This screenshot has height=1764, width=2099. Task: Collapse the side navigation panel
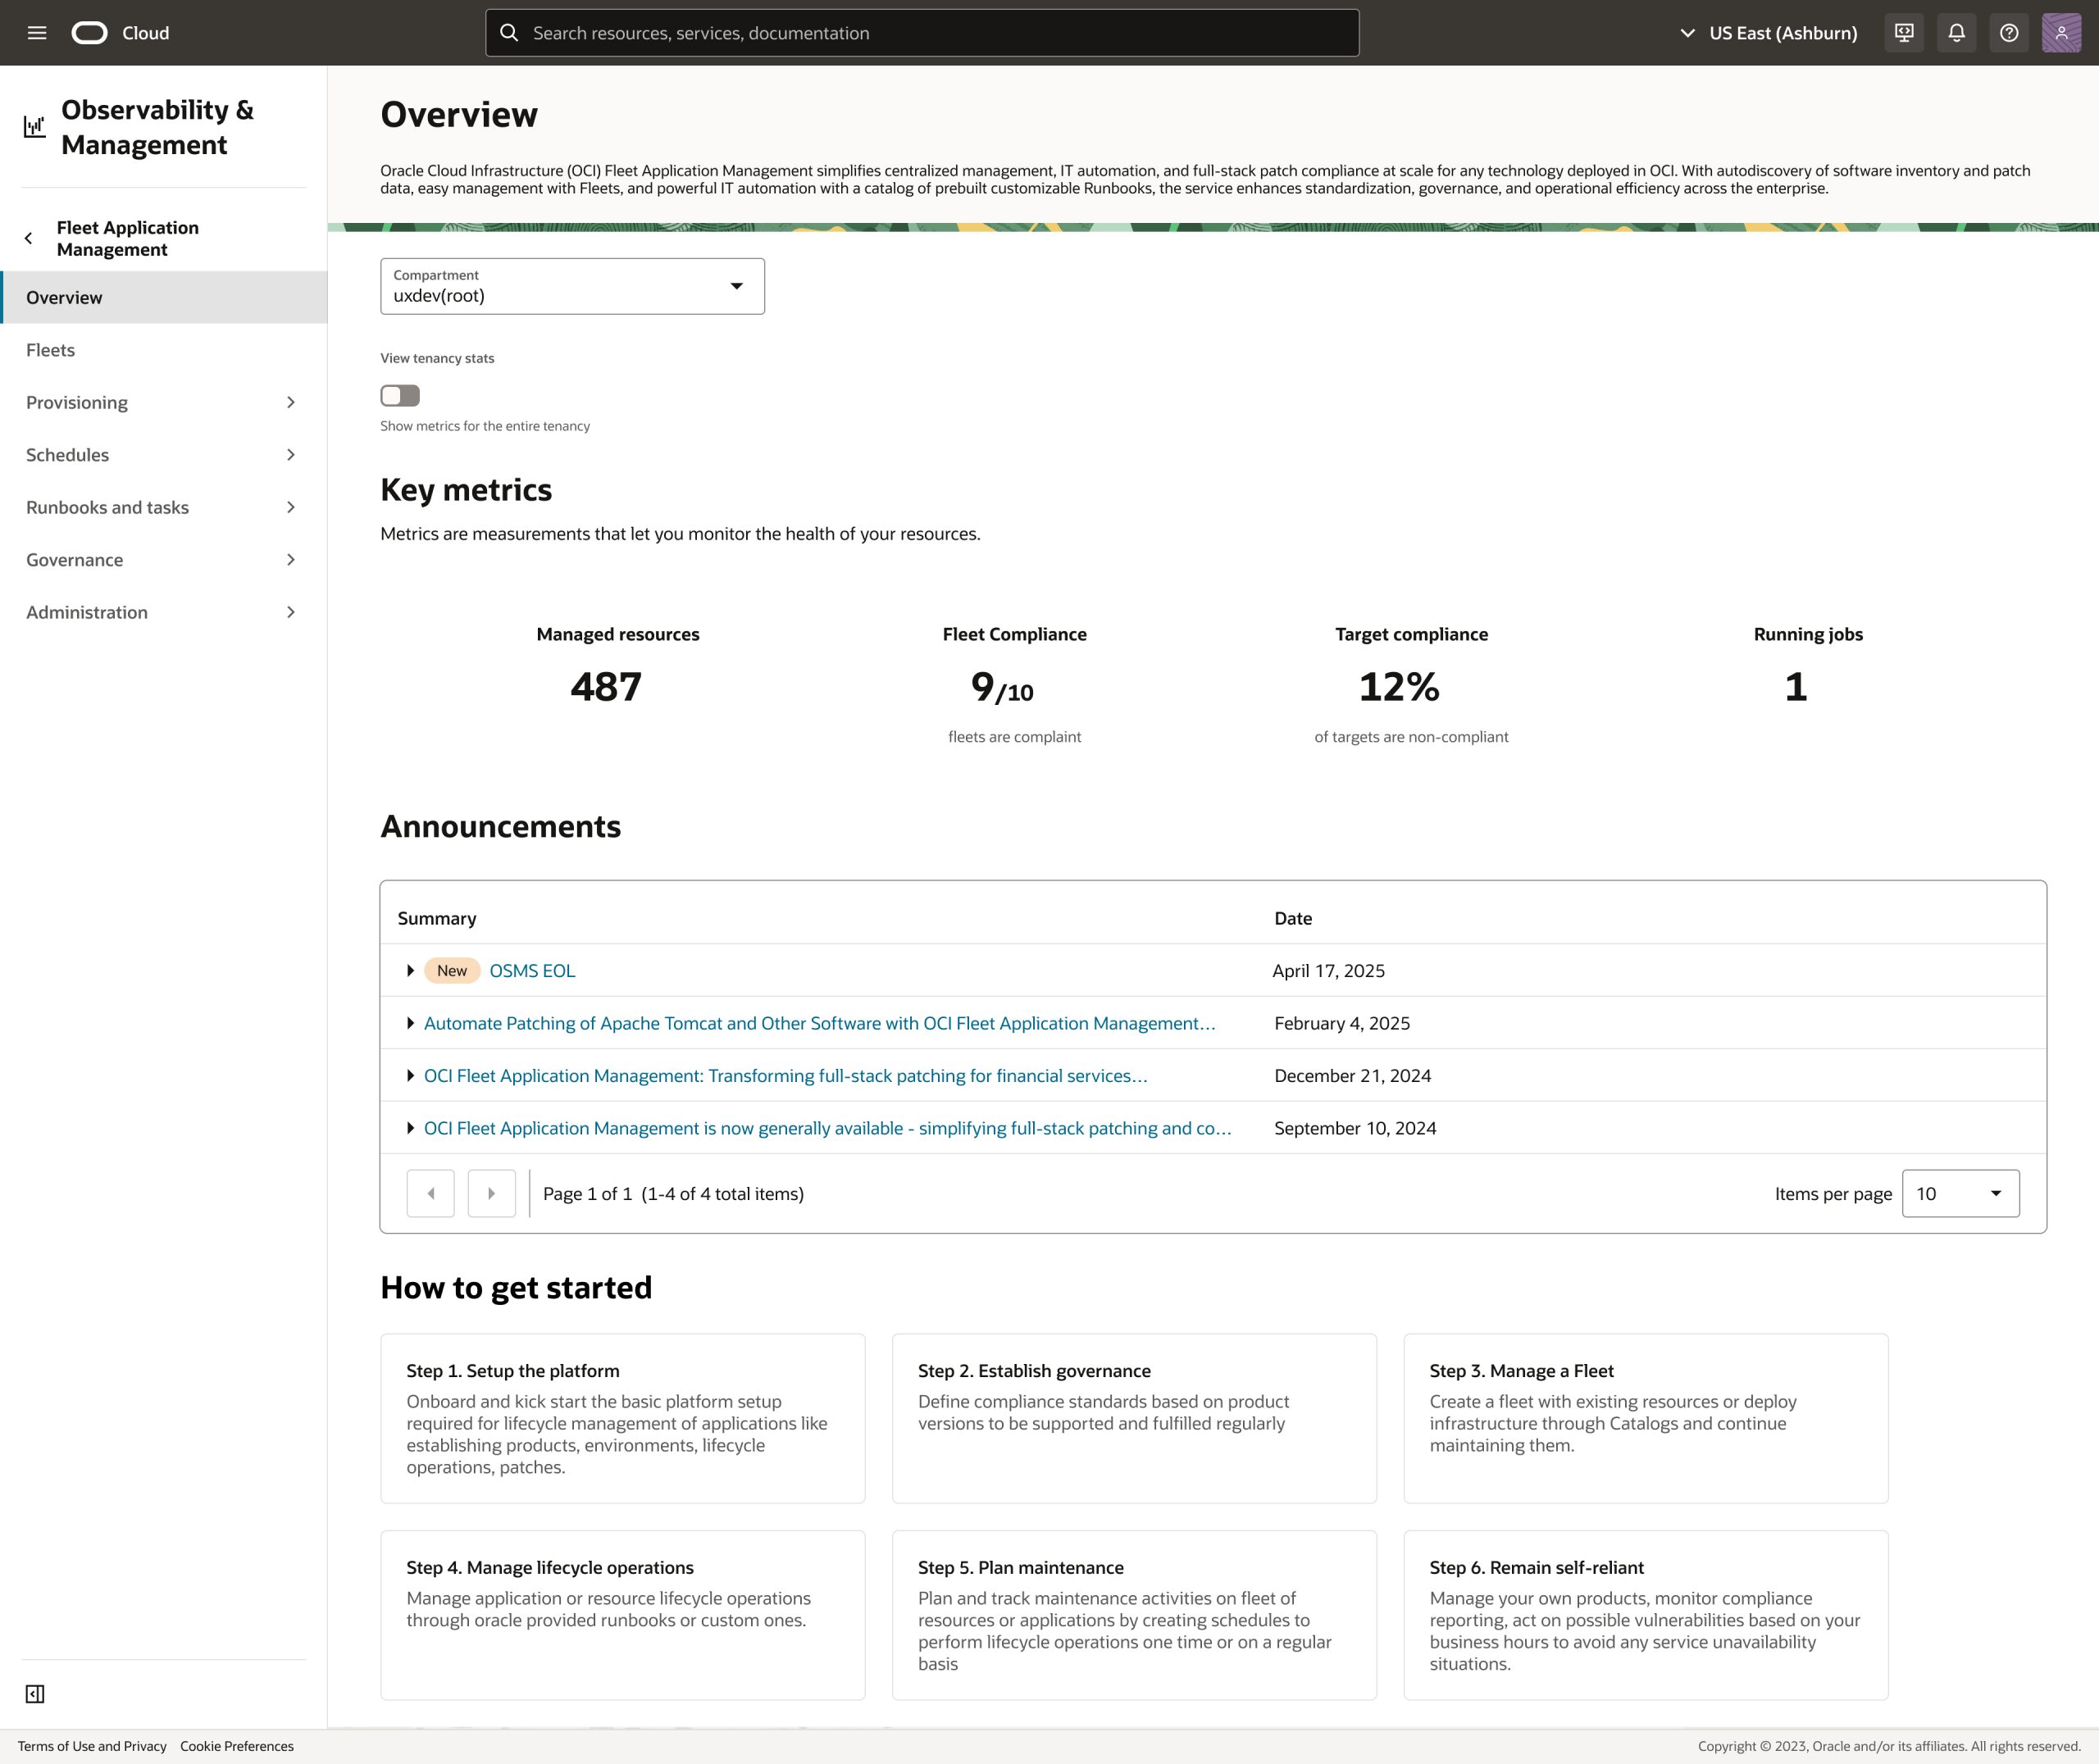pos(36,1693)
